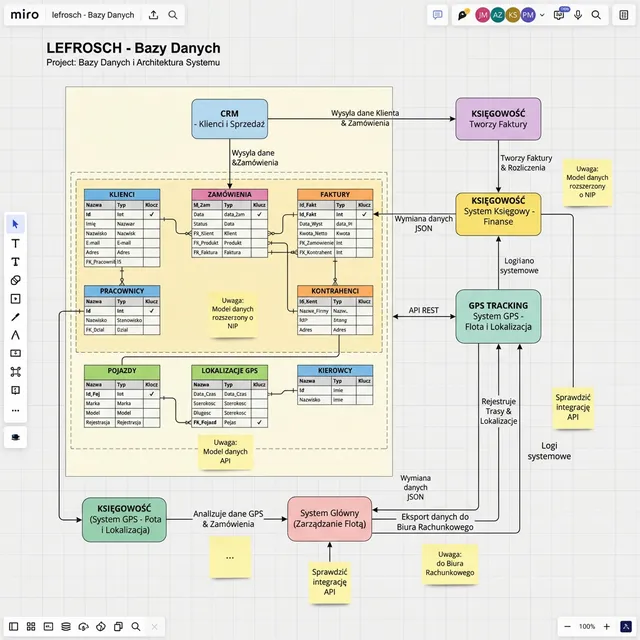640x640 pixels.
Task: Click the KONTRAHENCI table header
Action: (335, 291)
